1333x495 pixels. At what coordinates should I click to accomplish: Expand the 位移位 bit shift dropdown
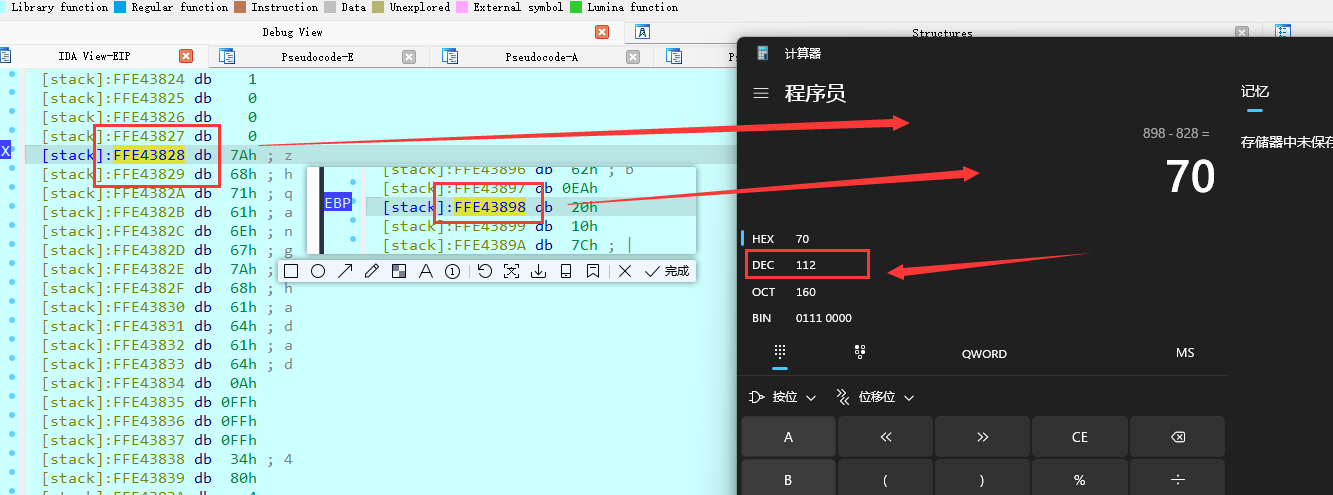point(874,397)
